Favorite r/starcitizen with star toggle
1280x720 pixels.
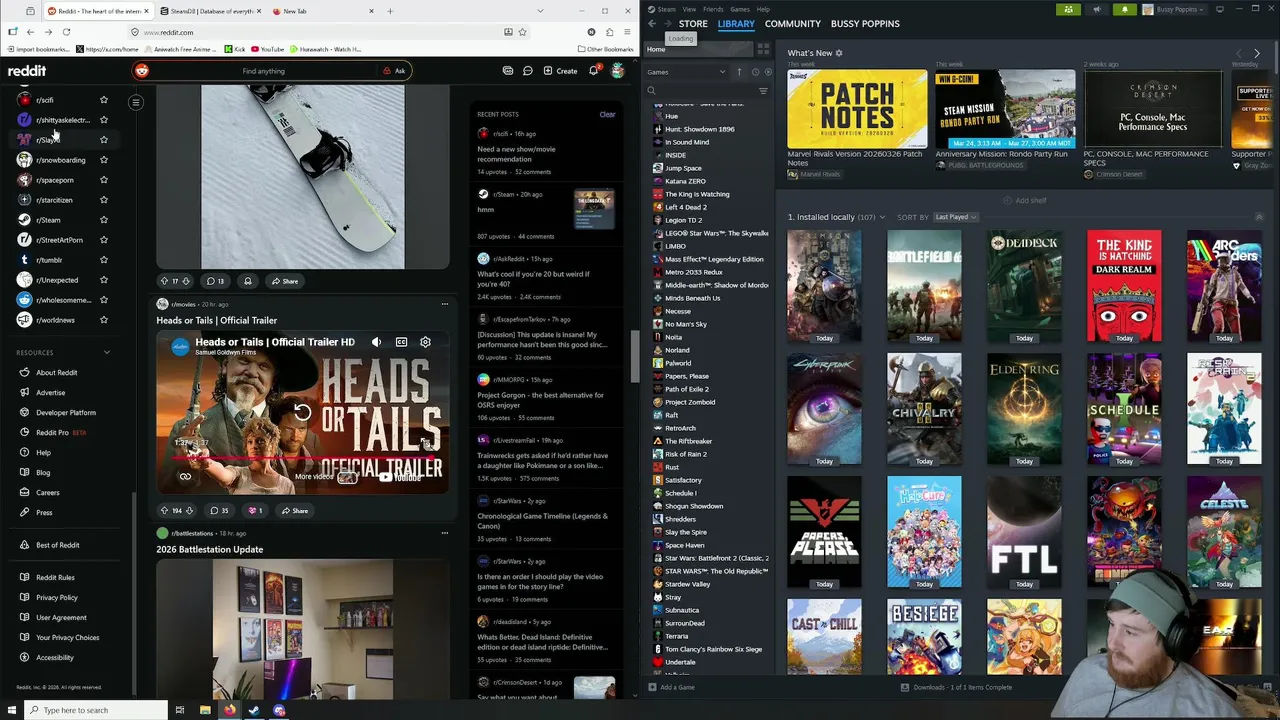click(103, 200)
